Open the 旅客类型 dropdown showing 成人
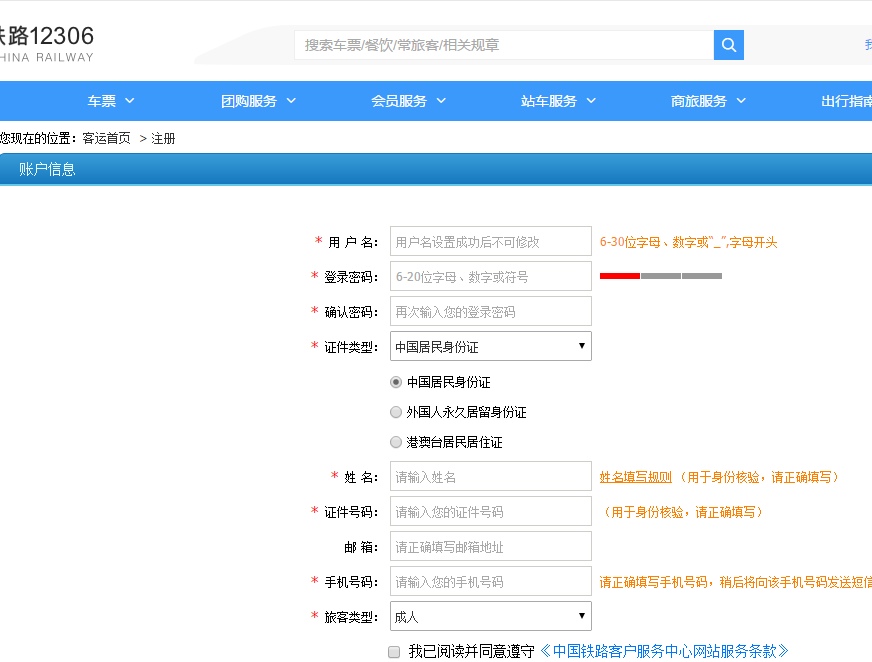872x662 pixels. coord(490,616)
